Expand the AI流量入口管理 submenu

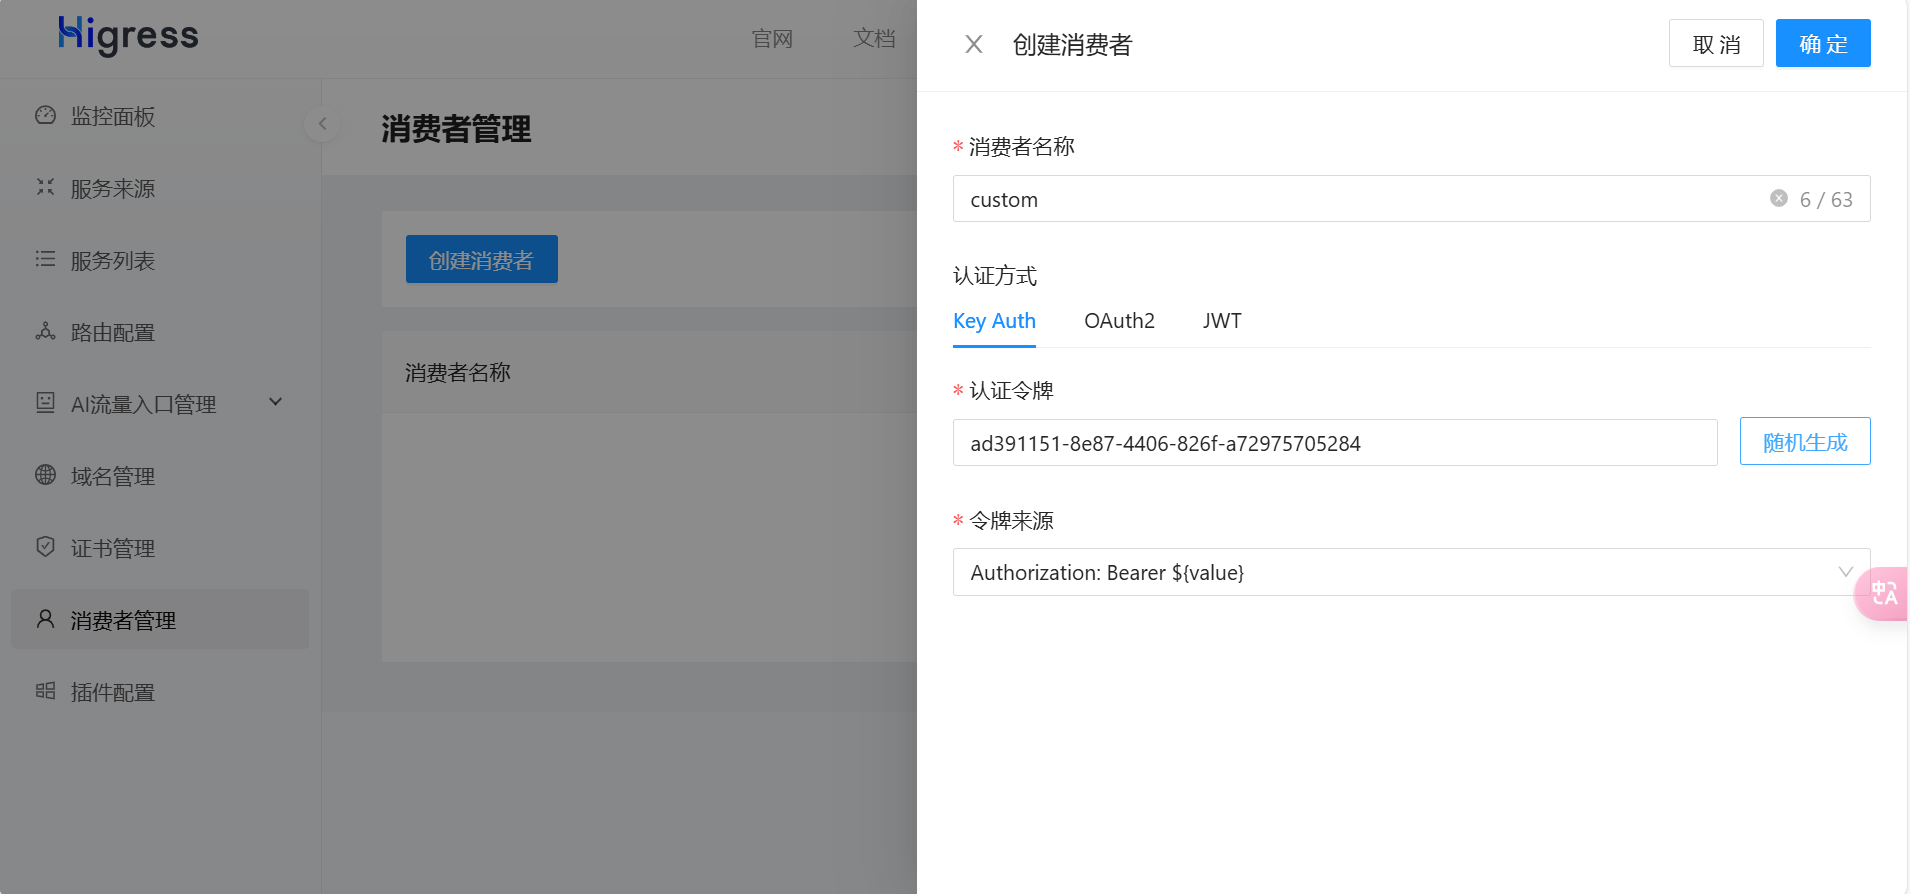(276, 403)
